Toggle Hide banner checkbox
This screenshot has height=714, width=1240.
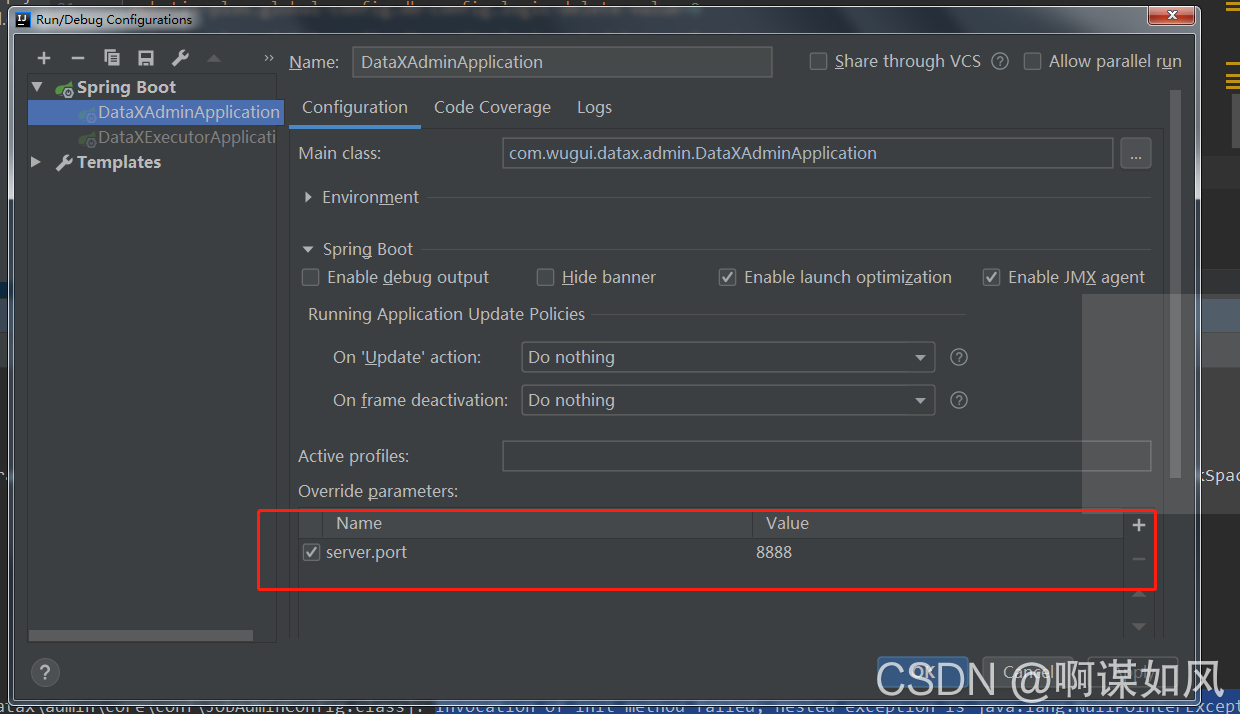(545, 277)
